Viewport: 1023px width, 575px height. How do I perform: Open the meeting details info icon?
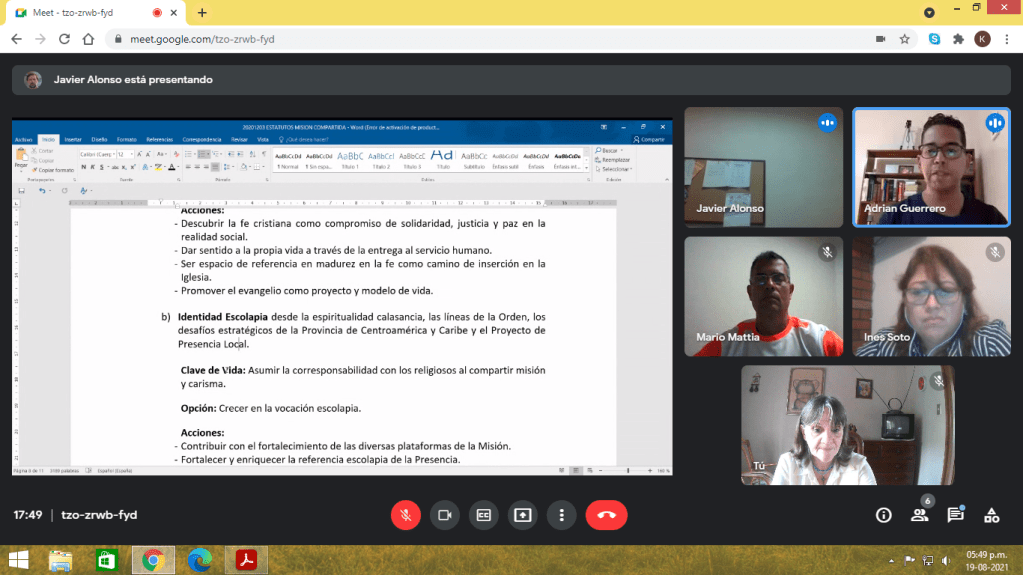pyautogui.click(x=883, y=515)
